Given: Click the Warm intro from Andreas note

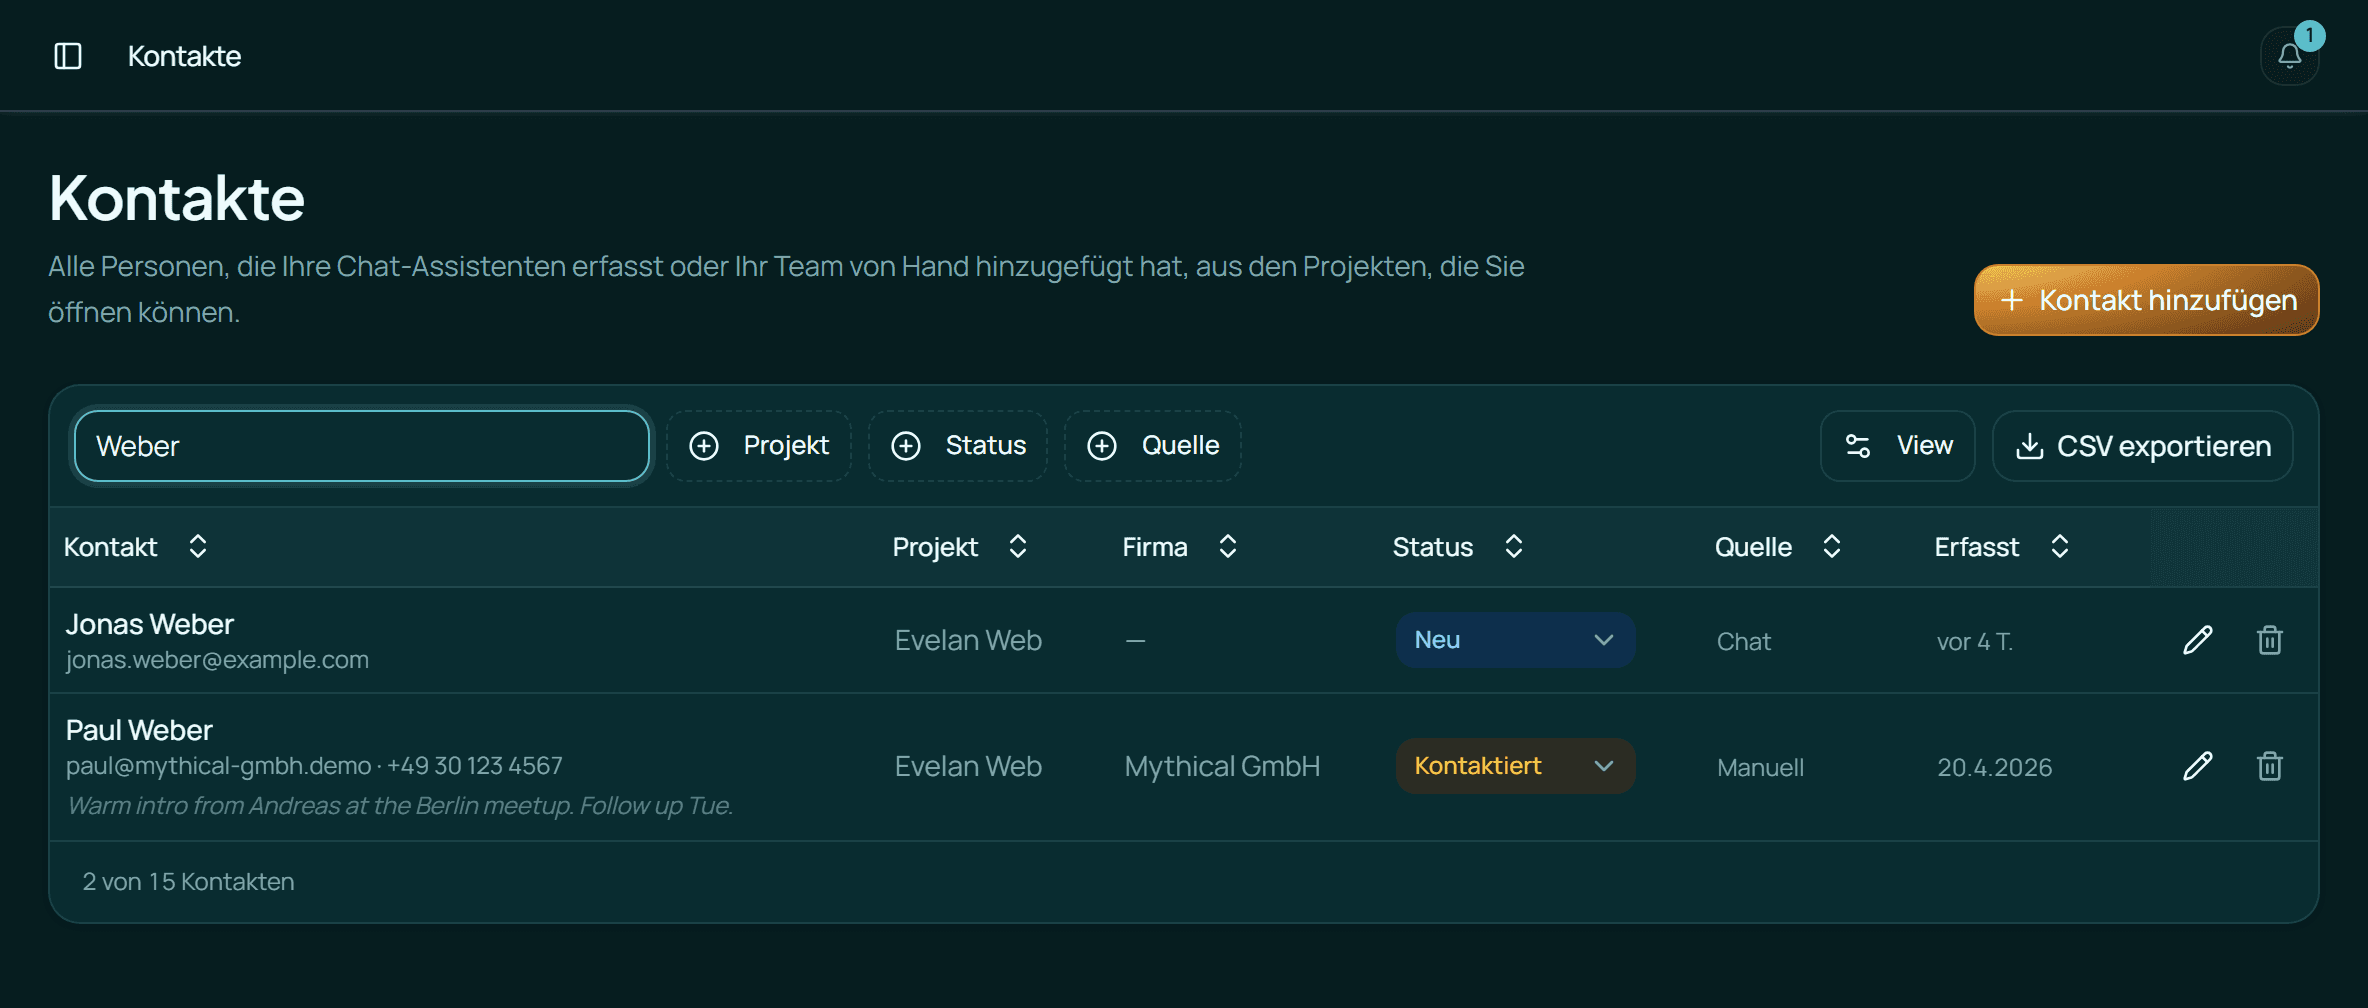Looking at the screenshot, I should click(x=400, y=806).
